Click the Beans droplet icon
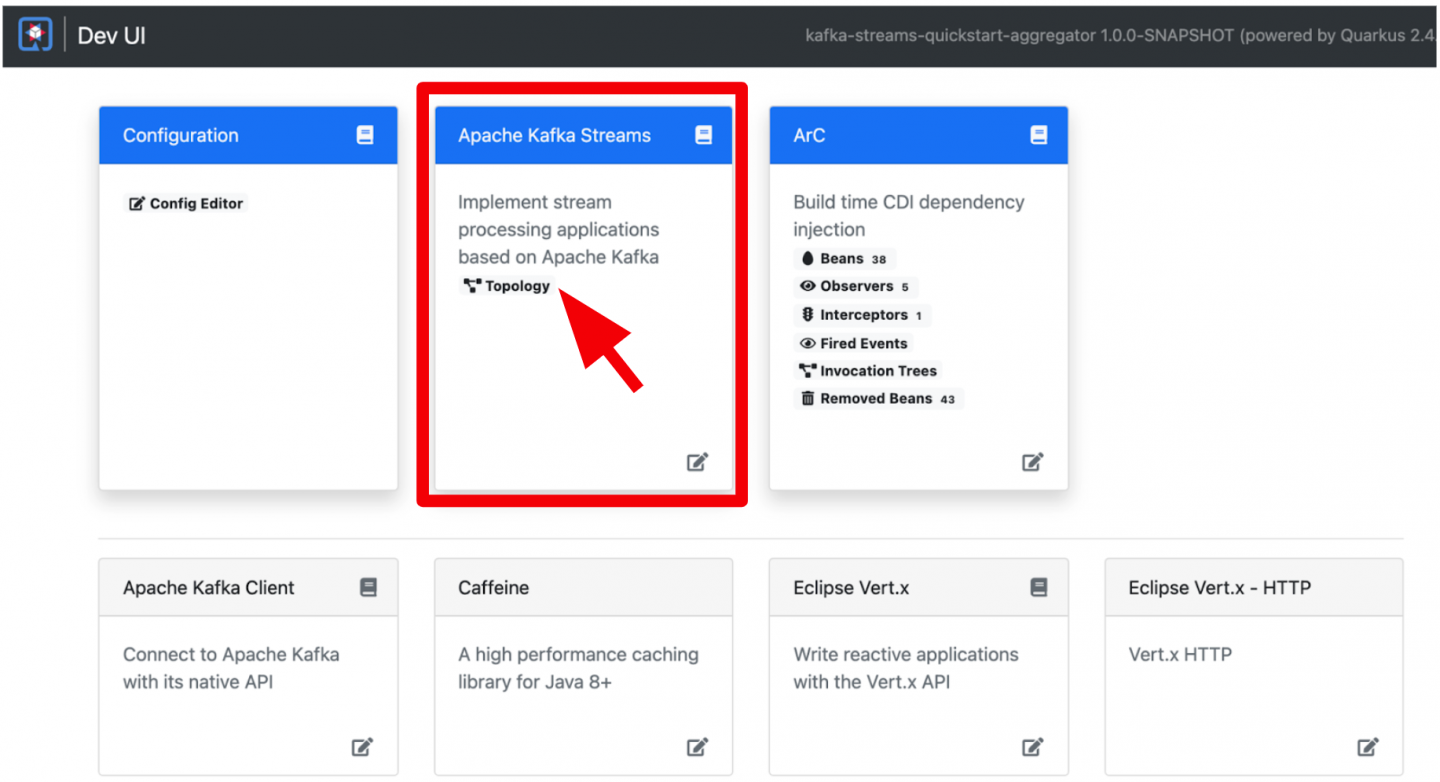The width and height of the screenshot is (1440, 782). [808, 258]
